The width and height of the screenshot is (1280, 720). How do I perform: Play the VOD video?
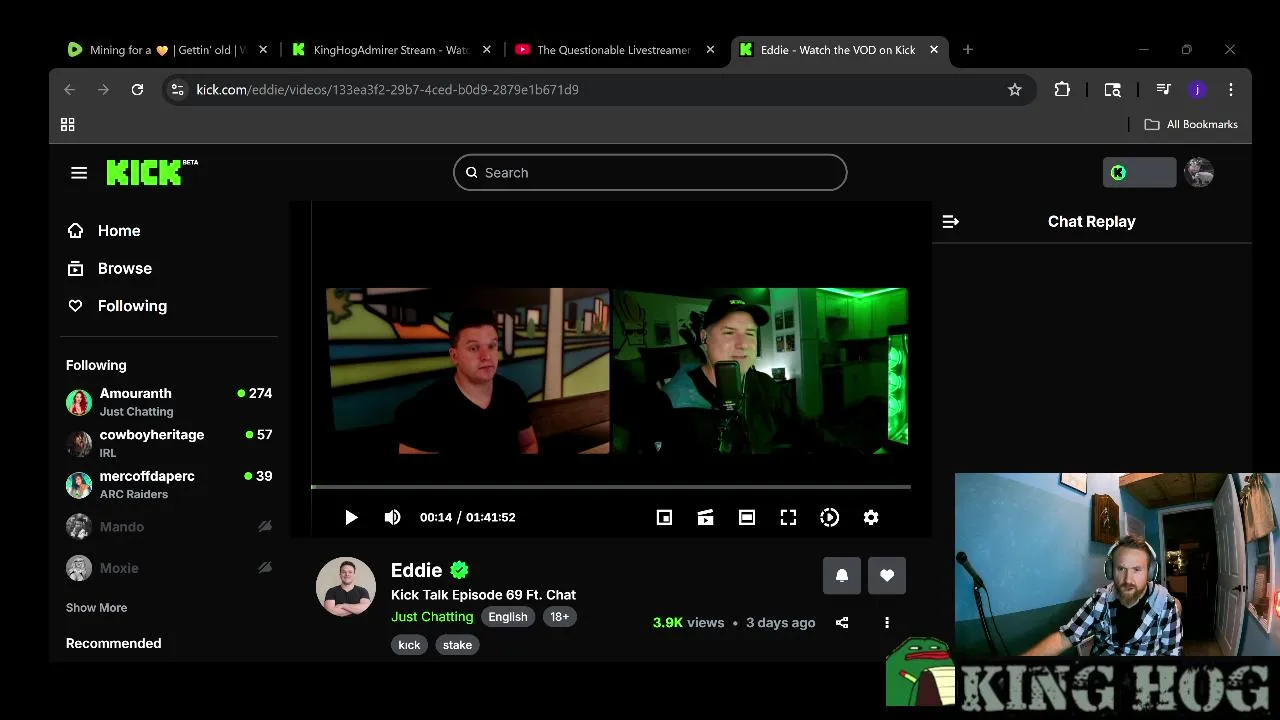351,517
